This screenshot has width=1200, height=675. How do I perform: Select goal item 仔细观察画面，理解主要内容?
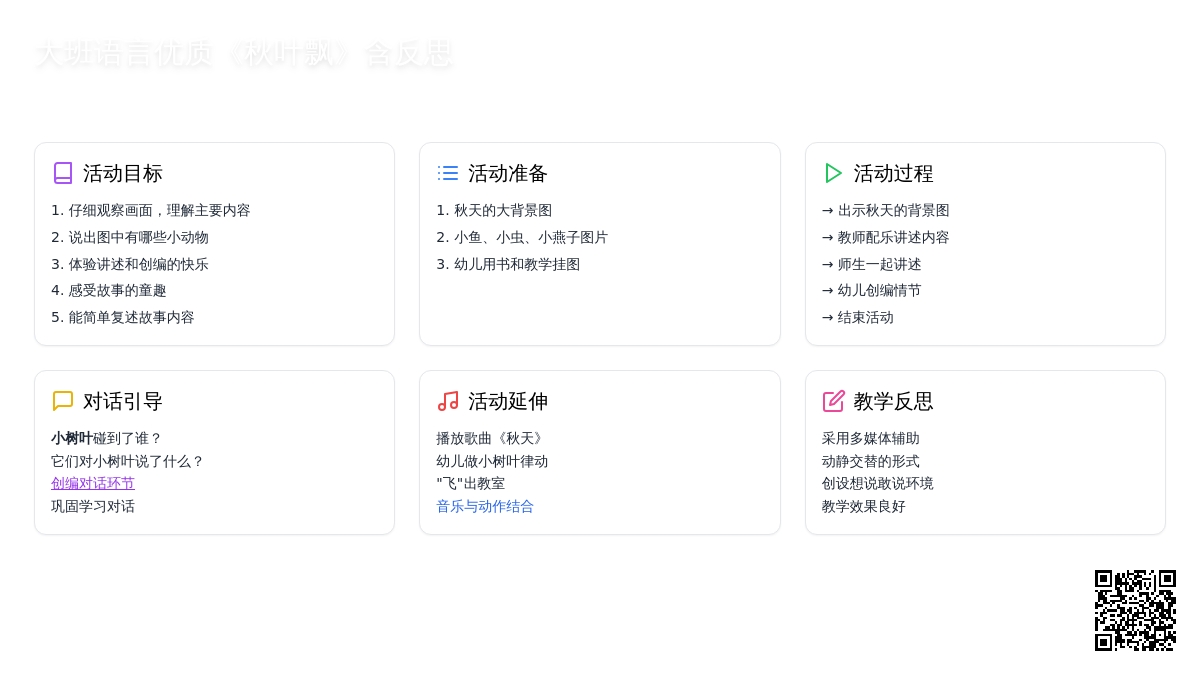pyautogui.click(x=159, y=211)
